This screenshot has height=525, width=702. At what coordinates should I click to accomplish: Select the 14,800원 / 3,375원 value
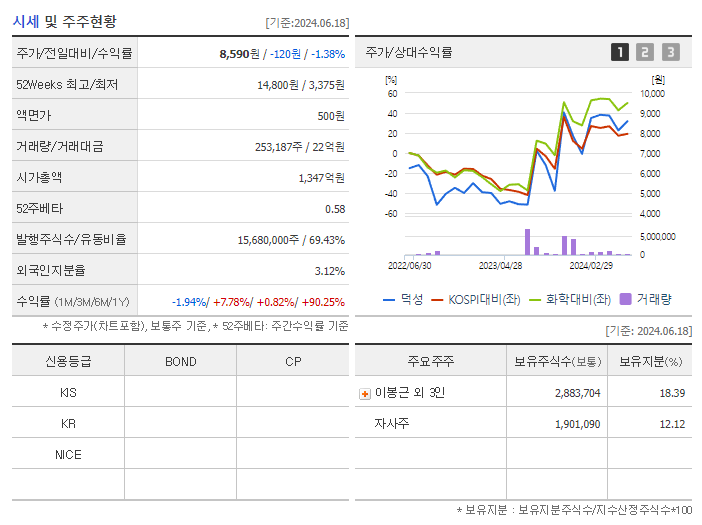[301, 85]
